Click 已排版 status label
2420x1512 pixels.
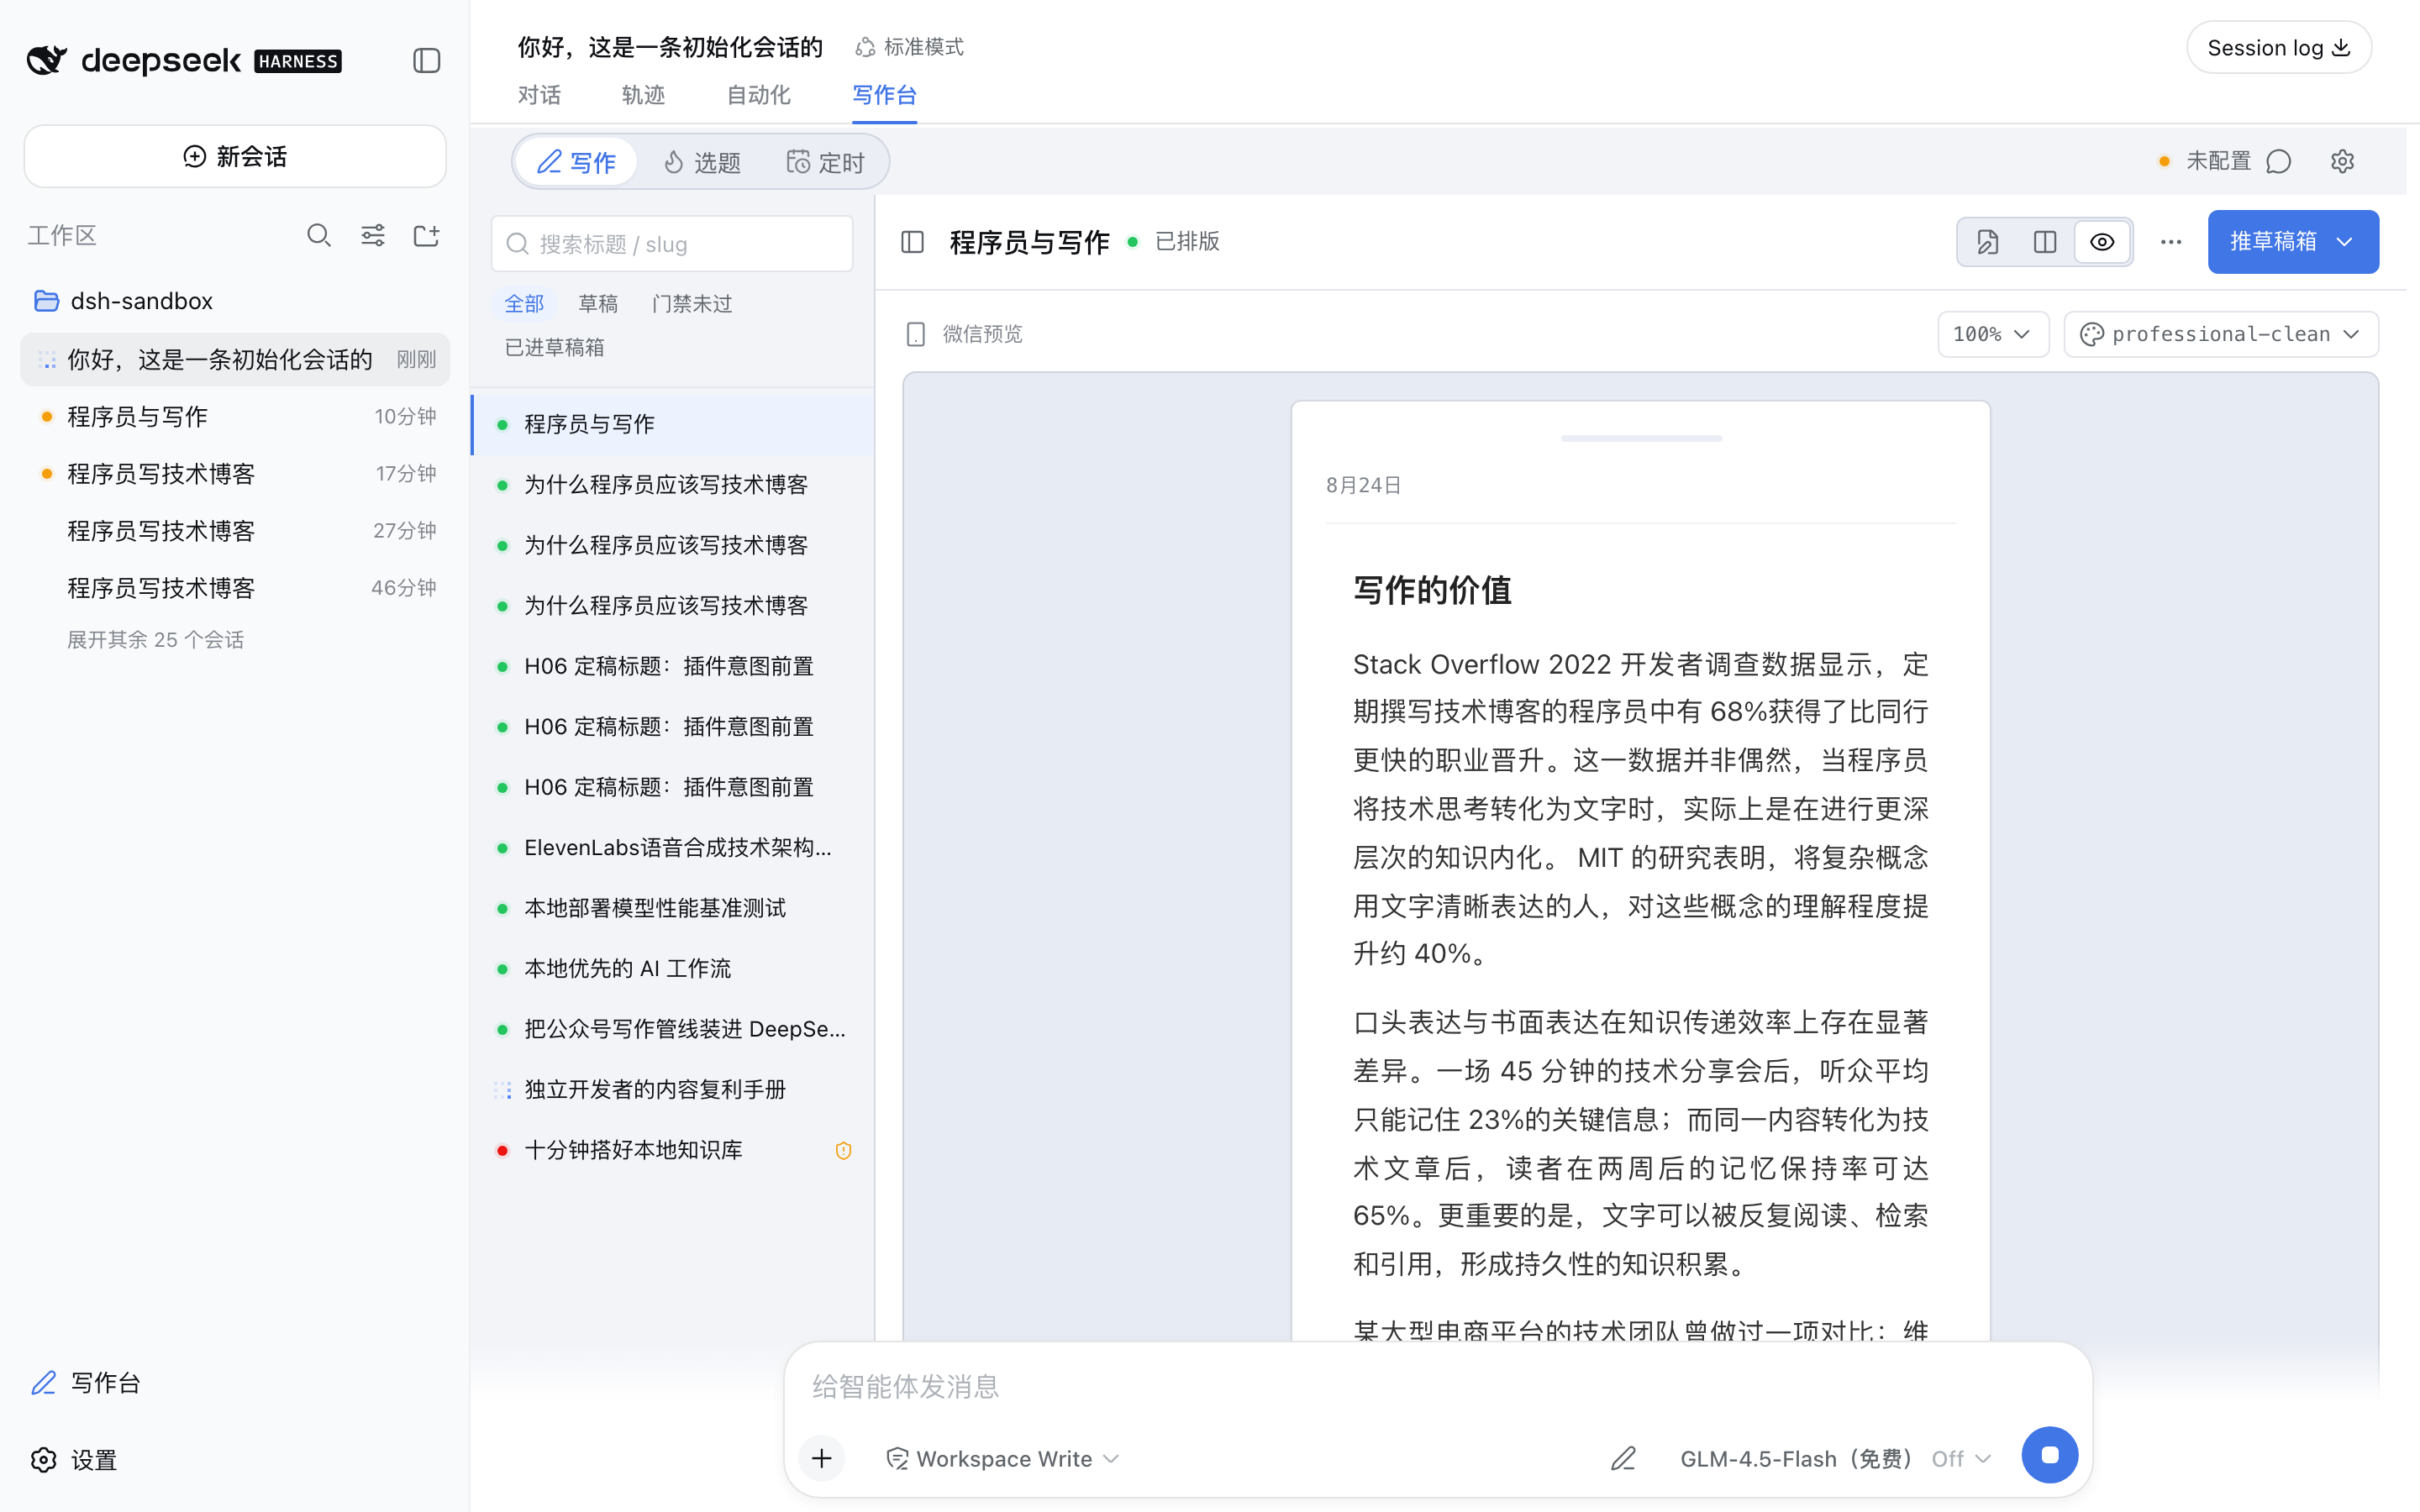coord(1187,242)
